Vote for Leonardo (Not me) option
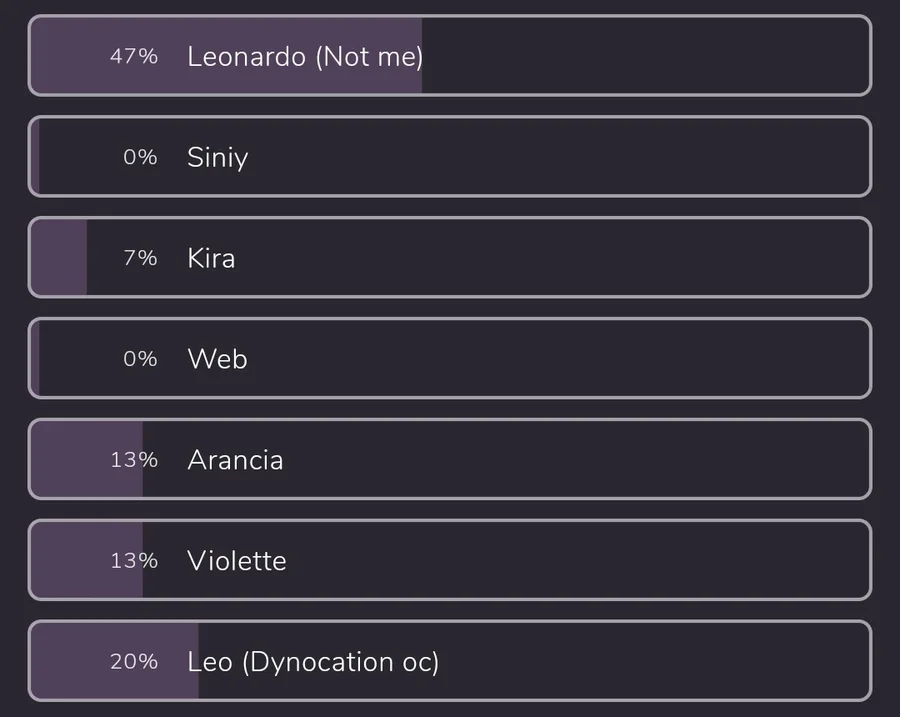 coord(450,56)
